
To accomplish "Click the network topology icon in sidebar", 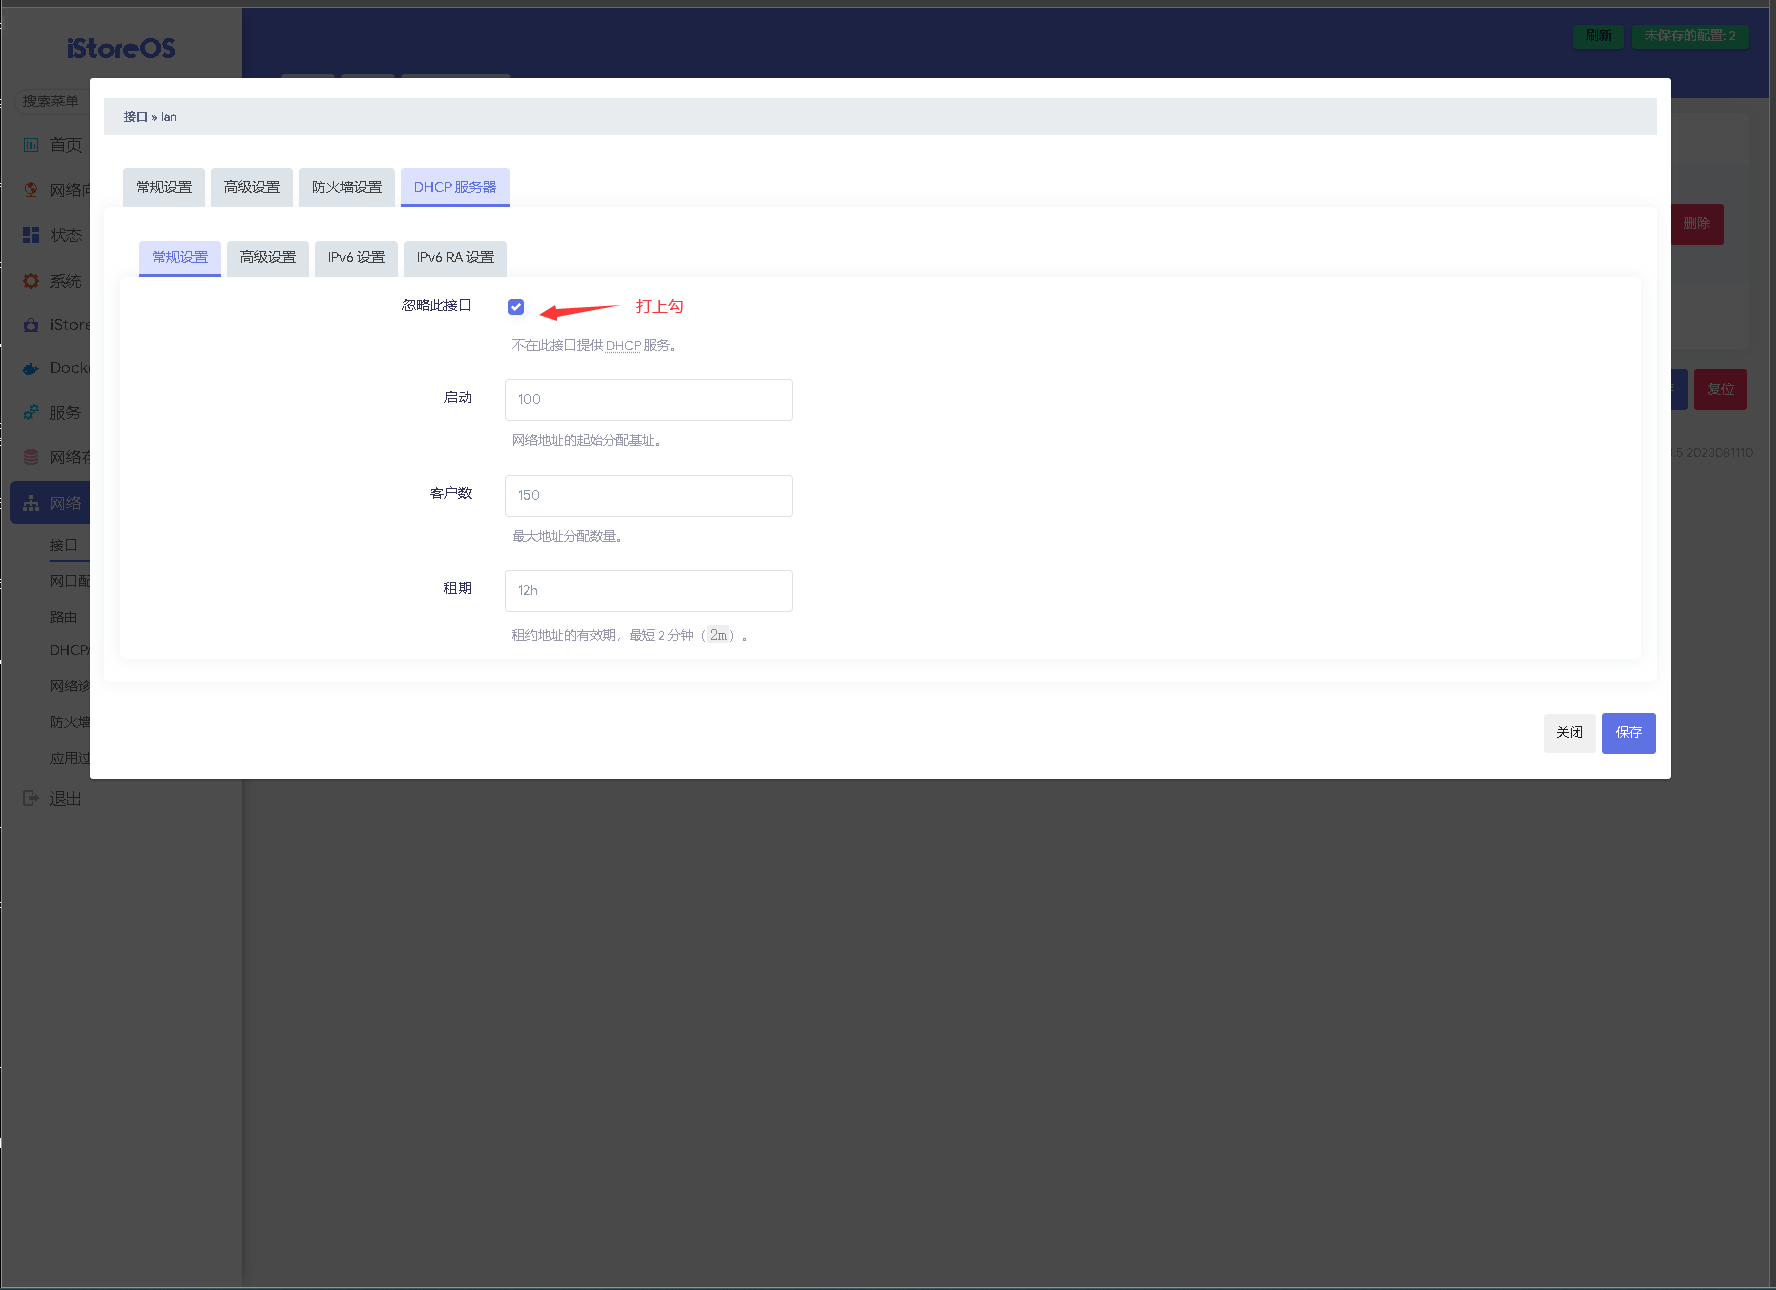I will coord(31,503).
